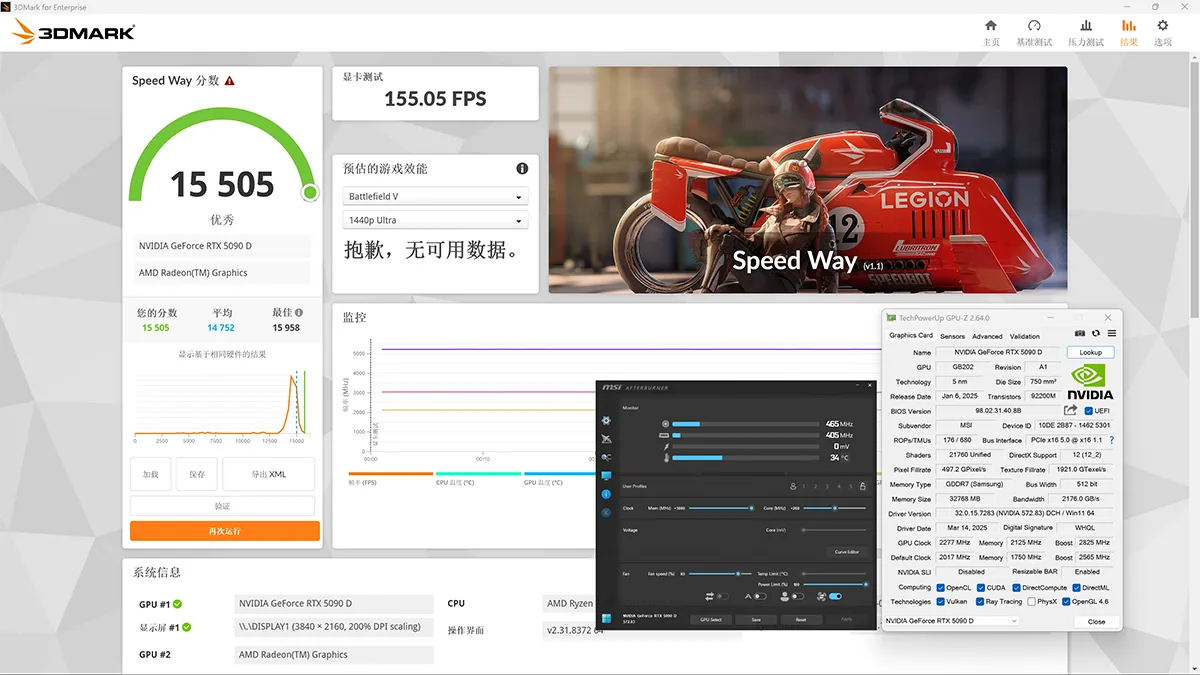1200x675 pixels.
Task: Click the red warning triangle beside Speed Way 分数
Action: 230,81
